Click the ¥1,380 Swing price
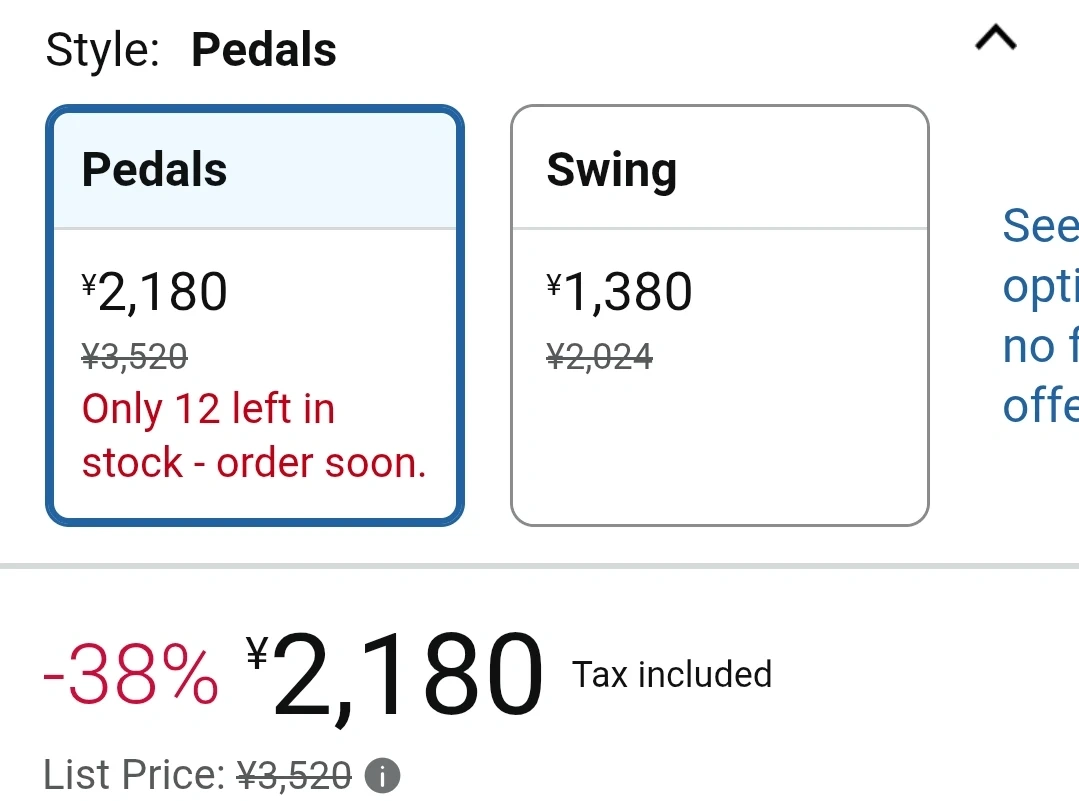The image size is (1079, 801). 620,292
